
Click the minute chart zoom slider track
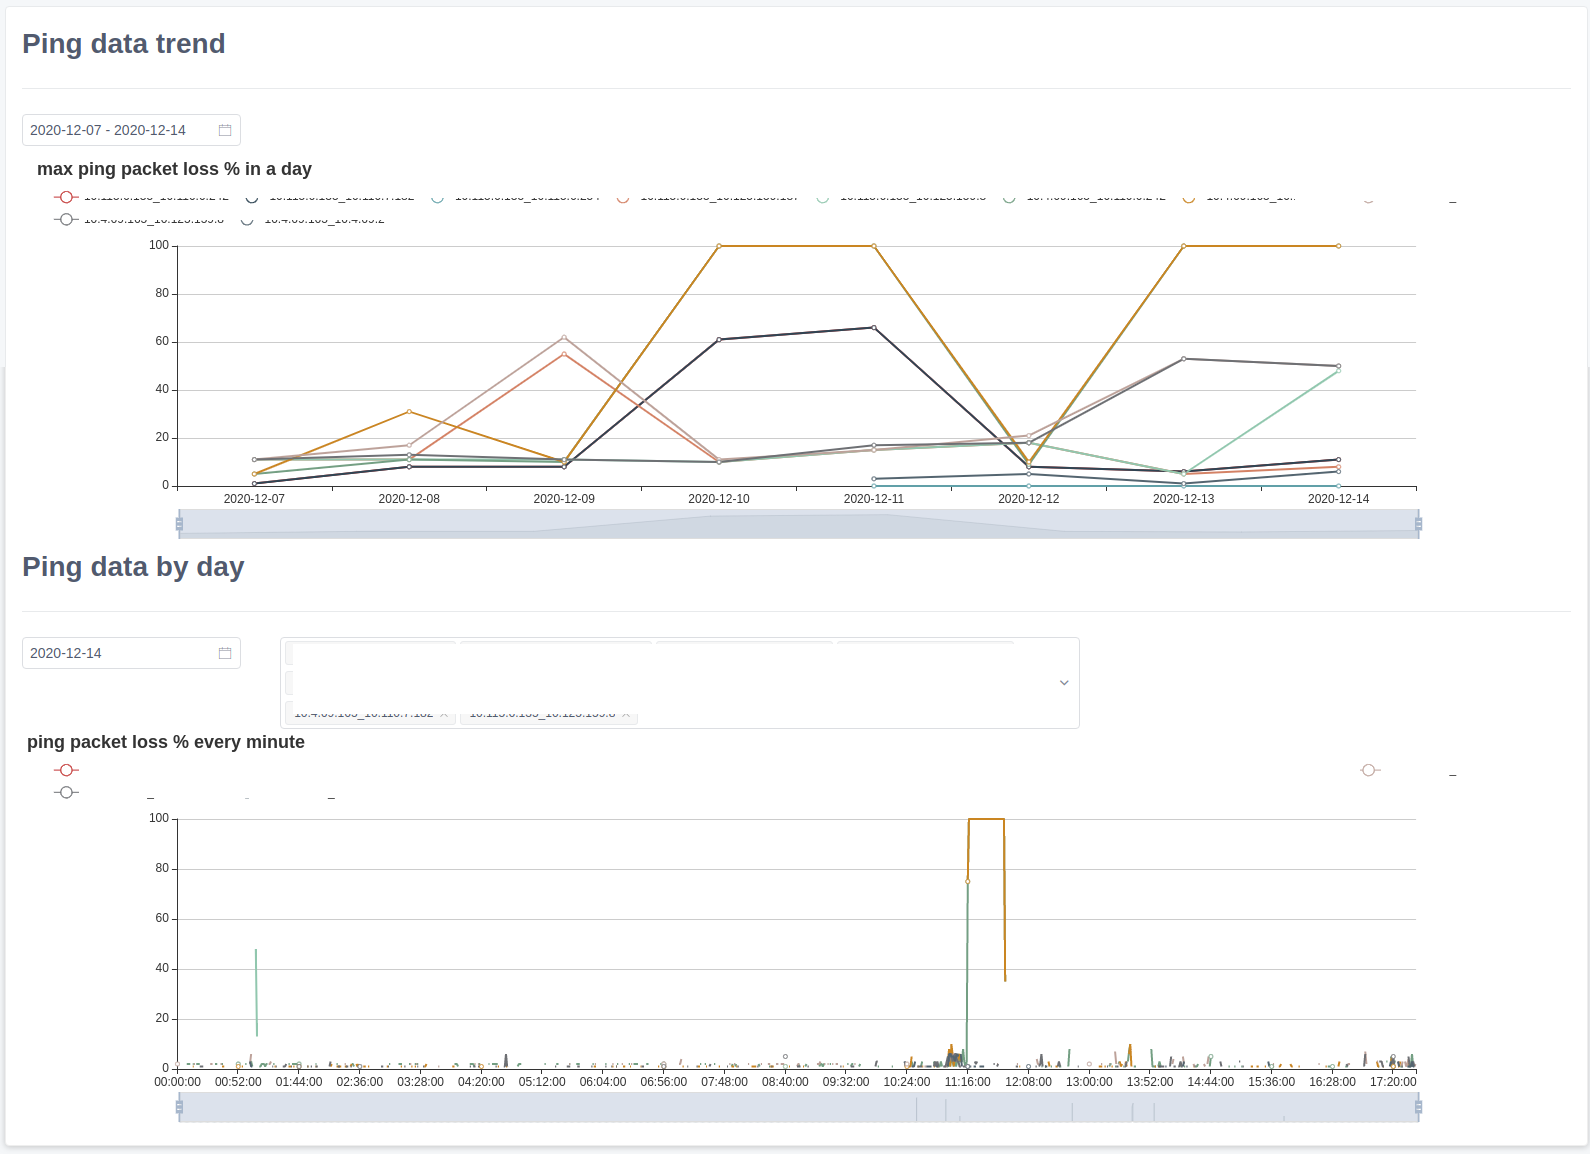click(x=798, y=1107)
